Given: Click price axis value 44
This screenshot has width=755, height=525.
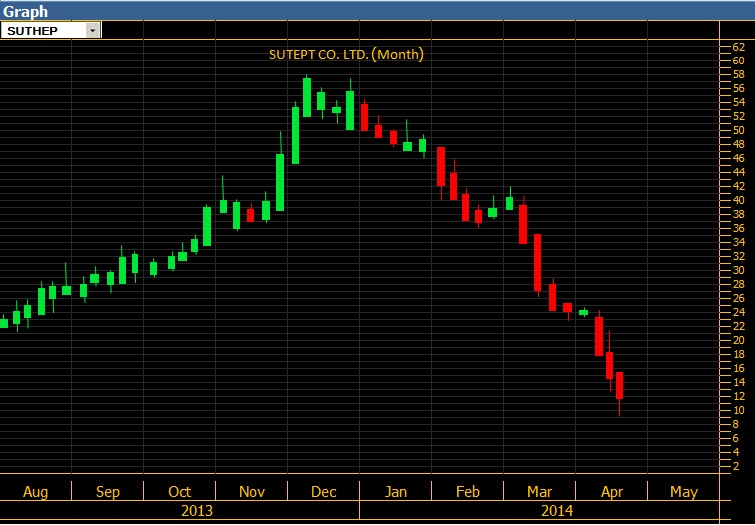Looking at the screenshot, I should [x=738, y=172].
